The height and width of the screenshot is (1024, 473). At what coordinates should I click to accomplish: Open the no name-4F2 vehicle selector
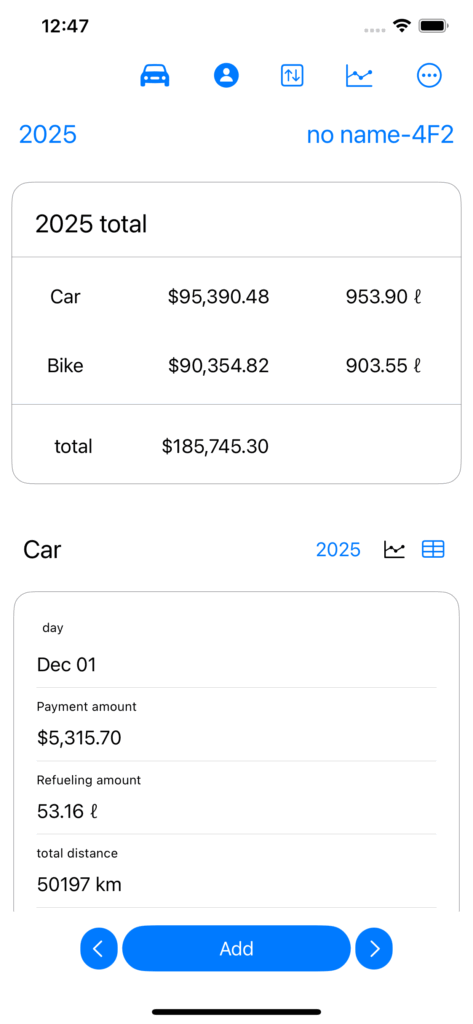coord(380,135)
